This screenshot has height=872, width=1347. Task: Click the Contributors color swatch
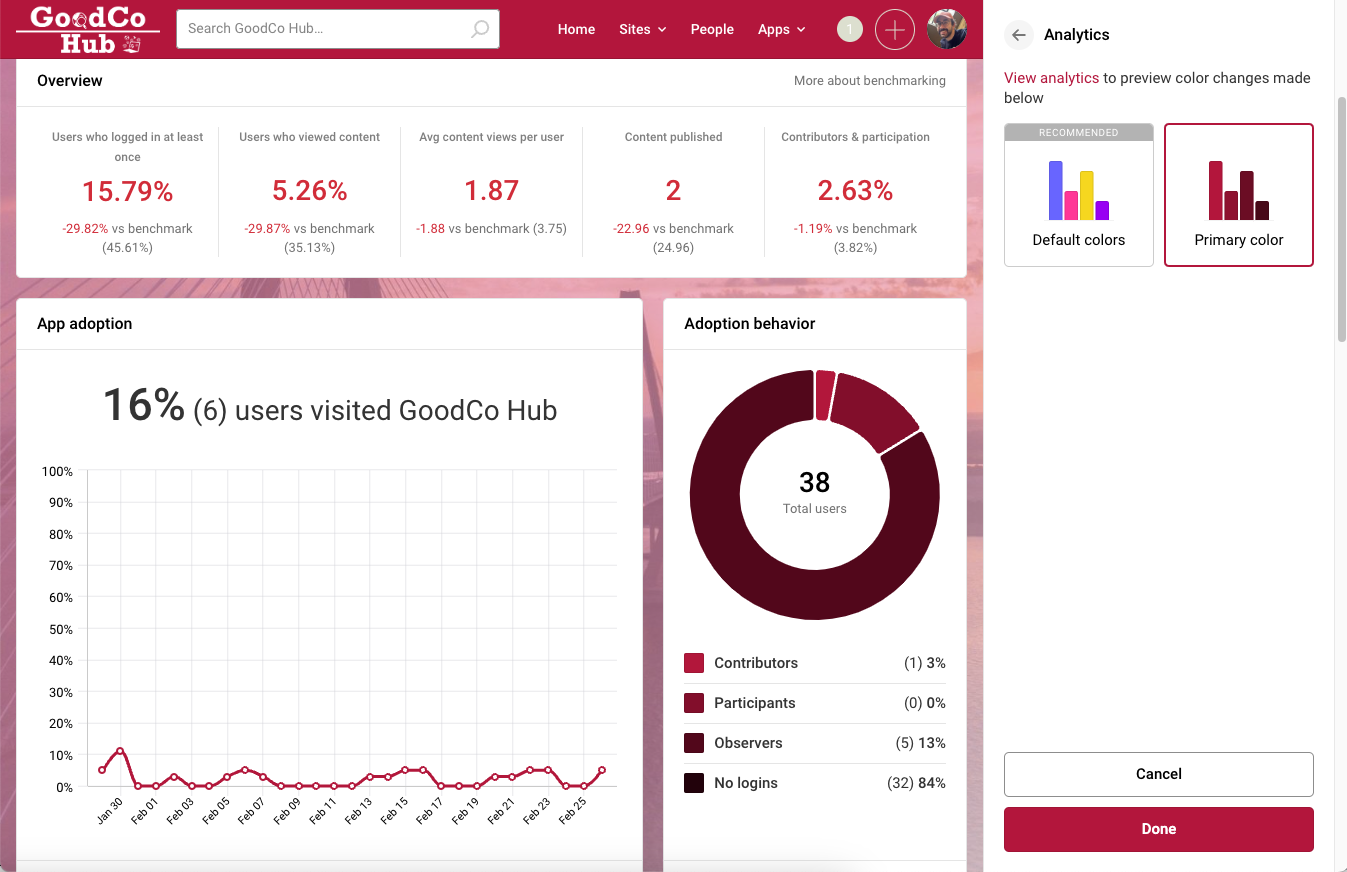click(694, 662)
